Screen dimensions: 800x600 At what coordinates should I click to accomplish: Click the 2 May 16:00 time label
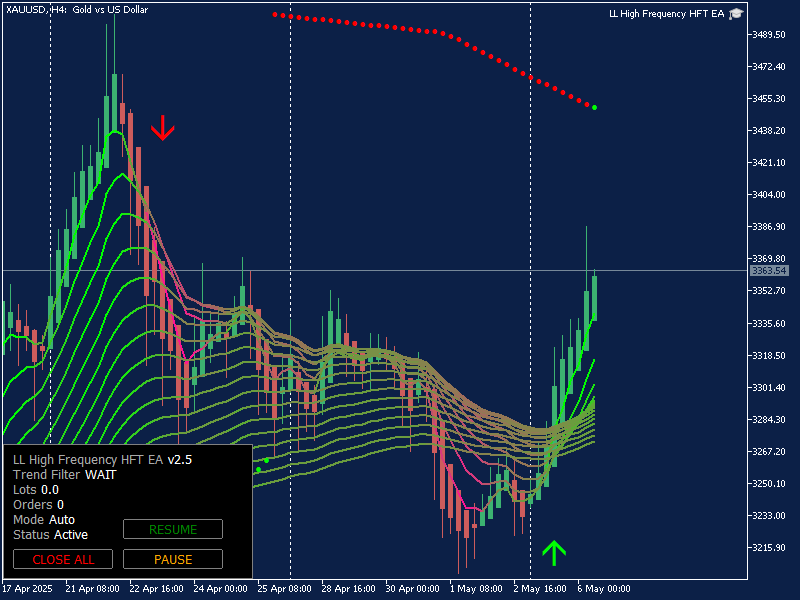(540, 588)
